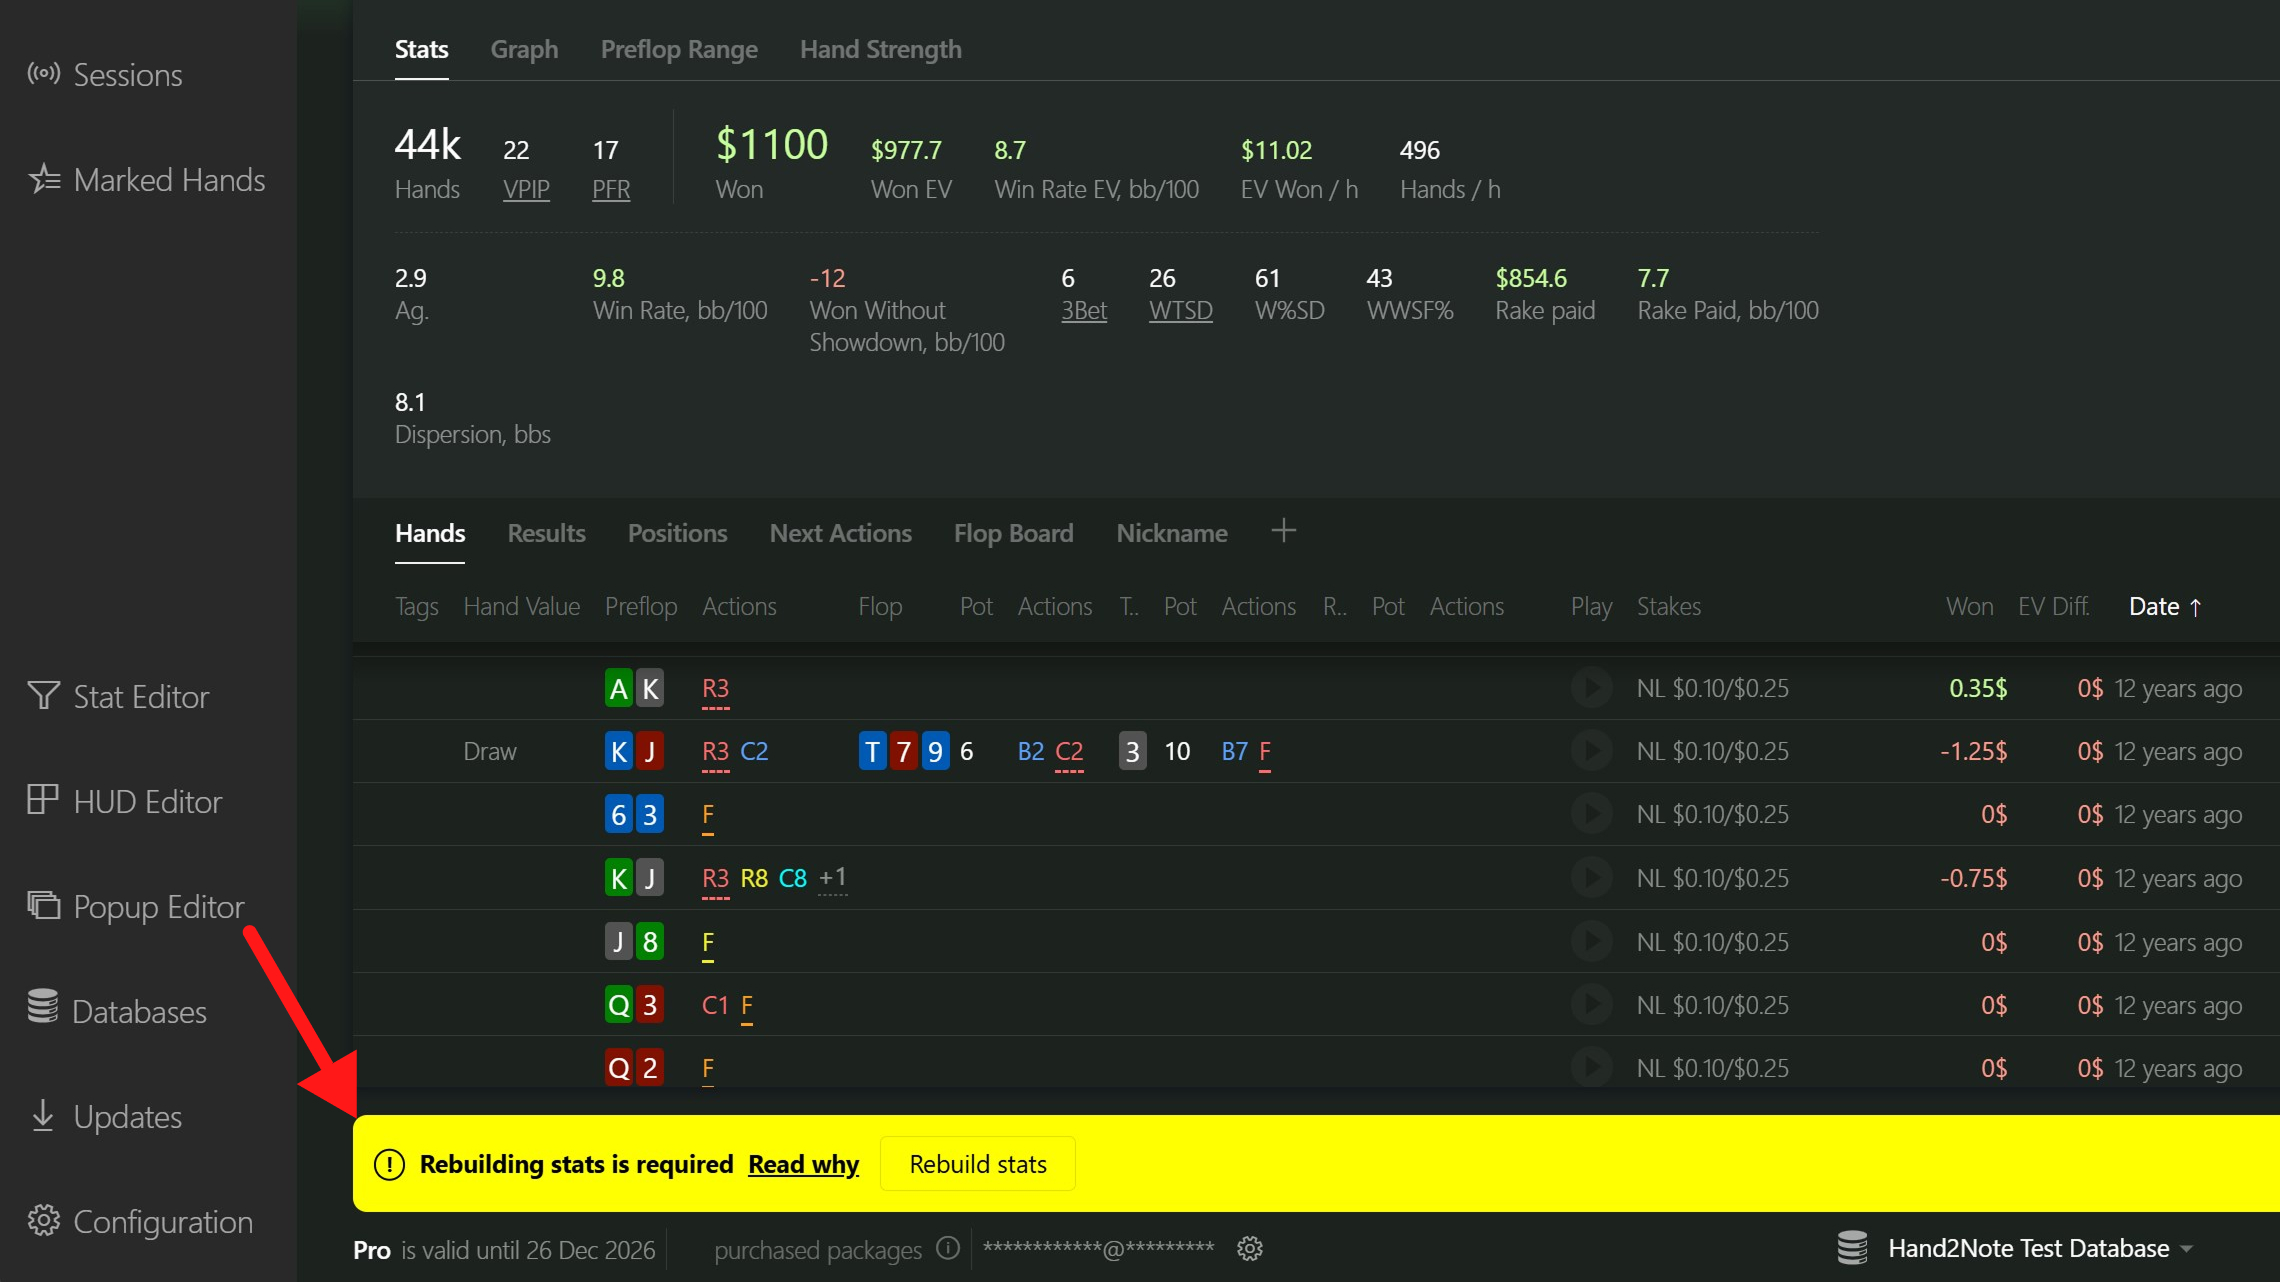Click the Rebuild stats button

click(977, 1163)
